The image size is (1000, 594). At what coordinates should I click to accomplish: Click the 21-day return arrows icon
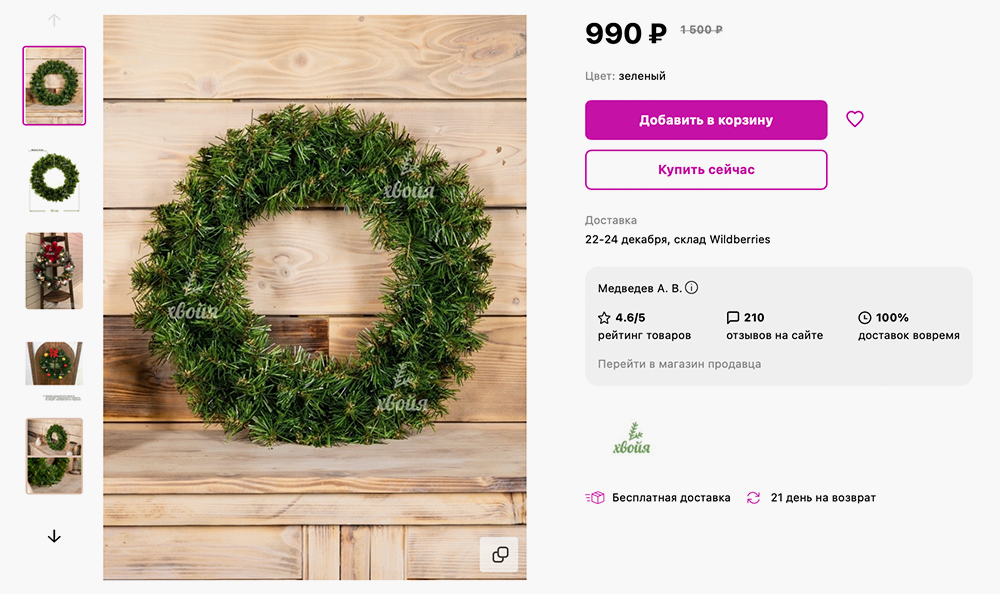point(753,497)
